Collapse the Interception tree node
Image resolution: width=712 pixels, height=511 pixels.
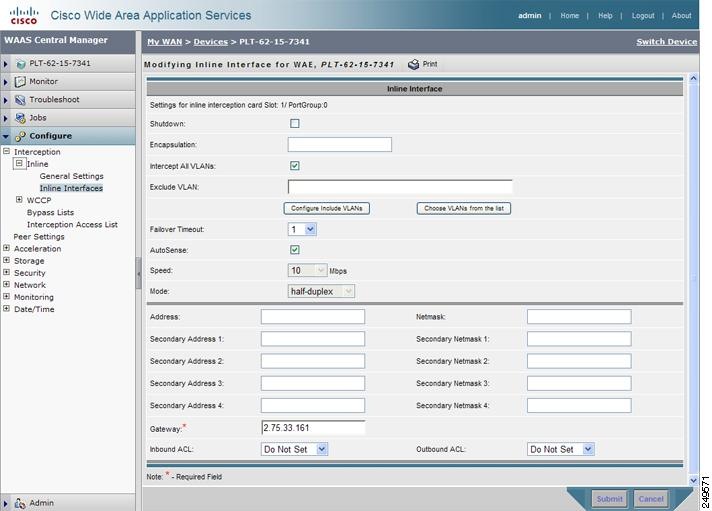(6, 151)
